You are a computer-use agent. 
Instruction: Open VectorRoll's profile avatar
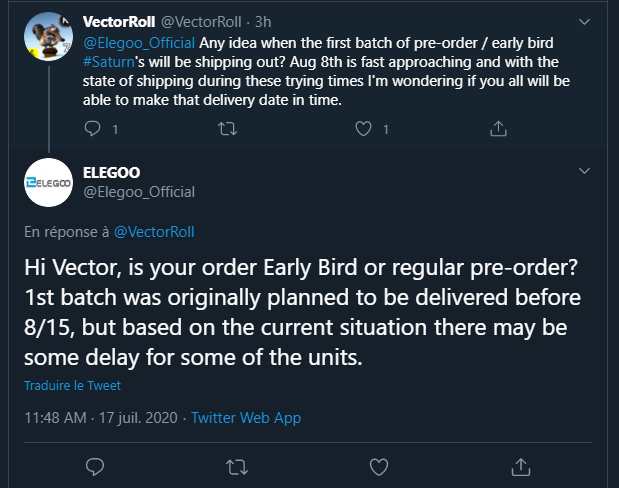[48, 38]
